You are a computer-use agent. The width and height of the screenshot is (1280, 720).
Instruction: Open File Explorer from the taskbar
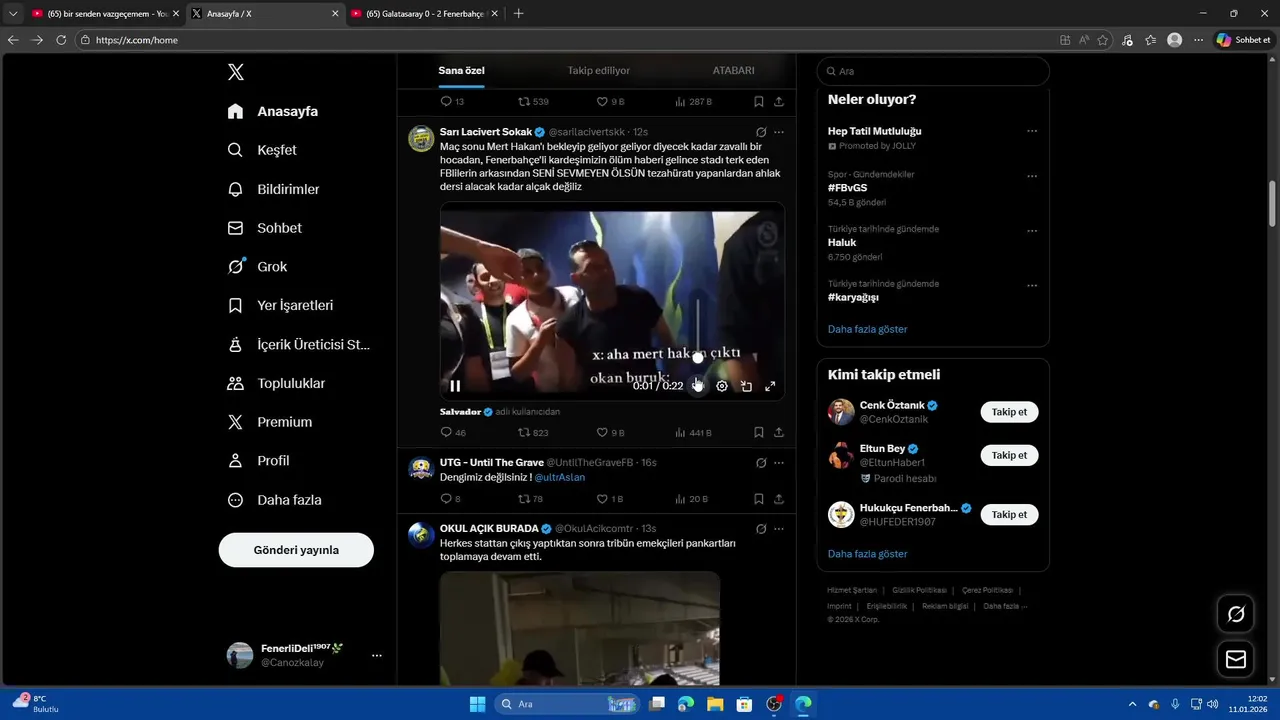(x=715, y=704)
